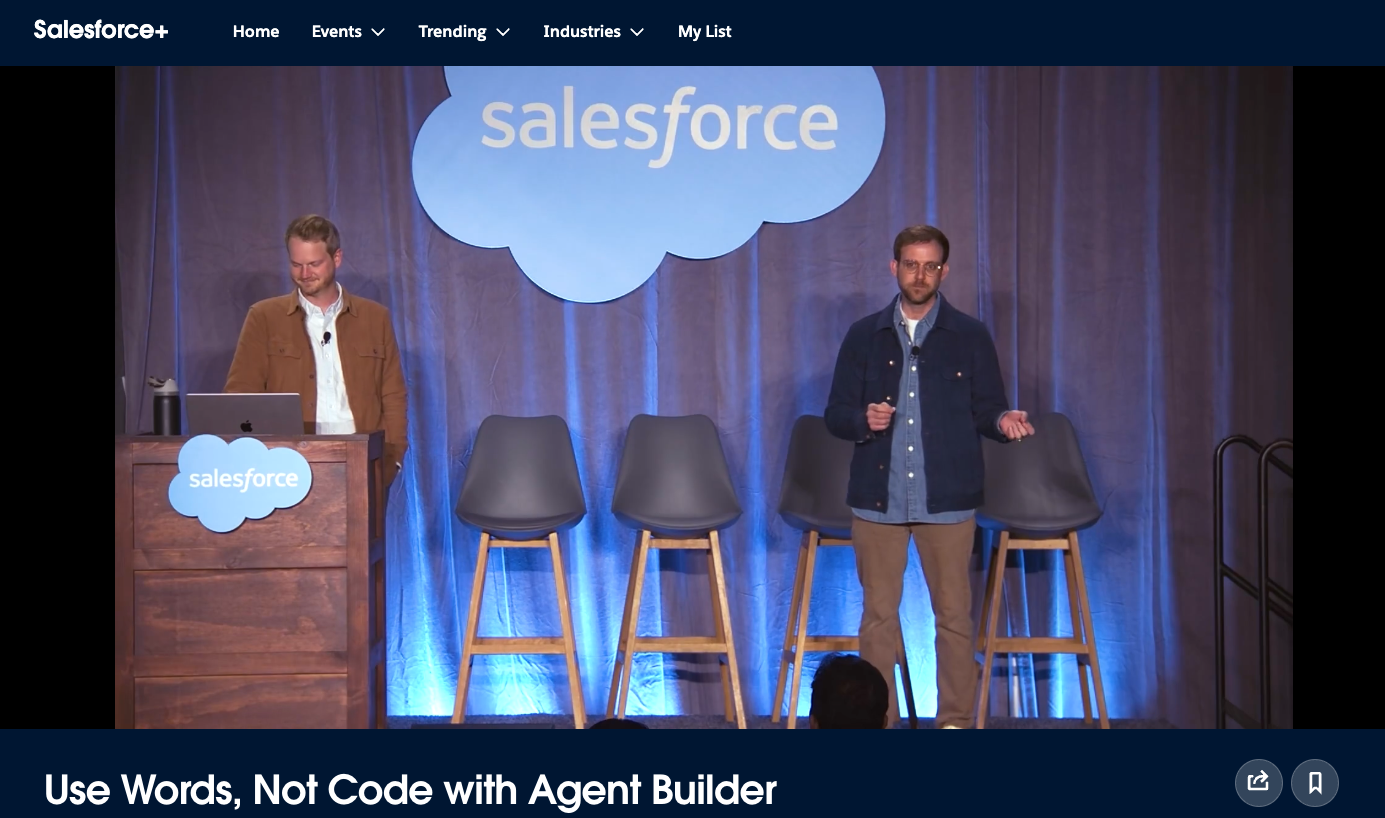This screenshot has height=818, width=1385.
Task: Share this video using the share icon
Action: (1258, 782)
